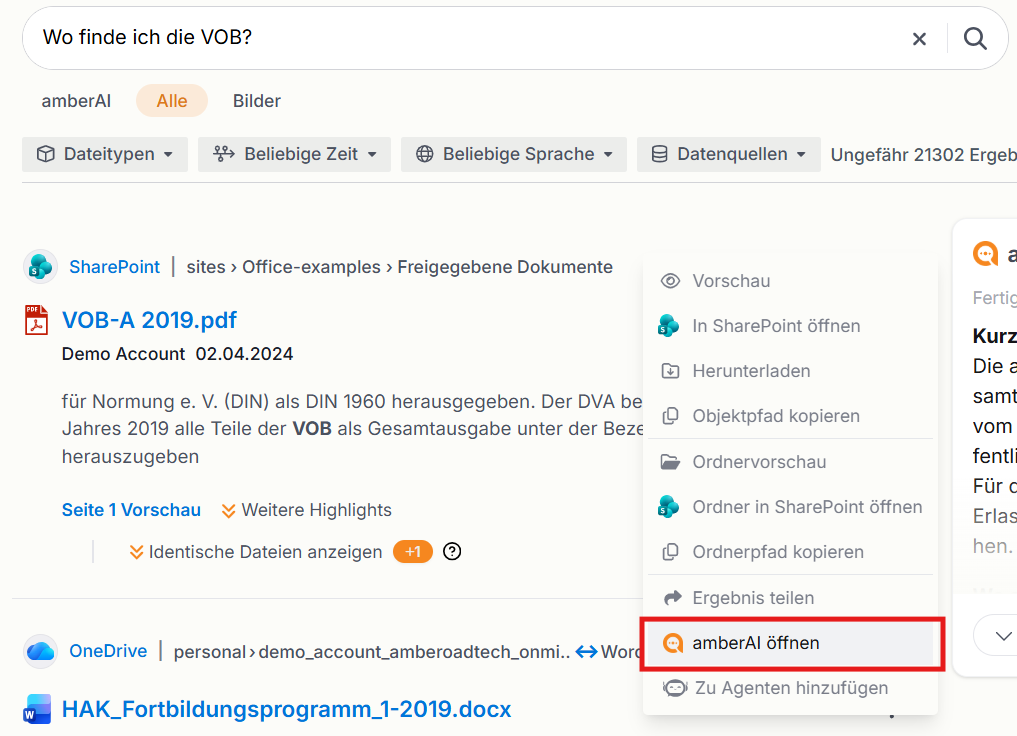The width and height of the screenshot is (1017, 736).
Task: Click the Word document icon
Action: [x=37, y=709]
